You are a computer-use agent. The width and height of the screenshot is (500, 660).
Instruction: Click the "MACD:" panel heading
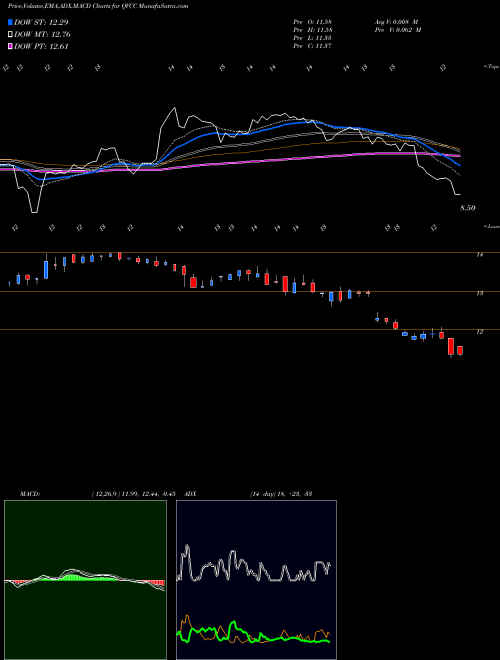[x=30, y=494]
